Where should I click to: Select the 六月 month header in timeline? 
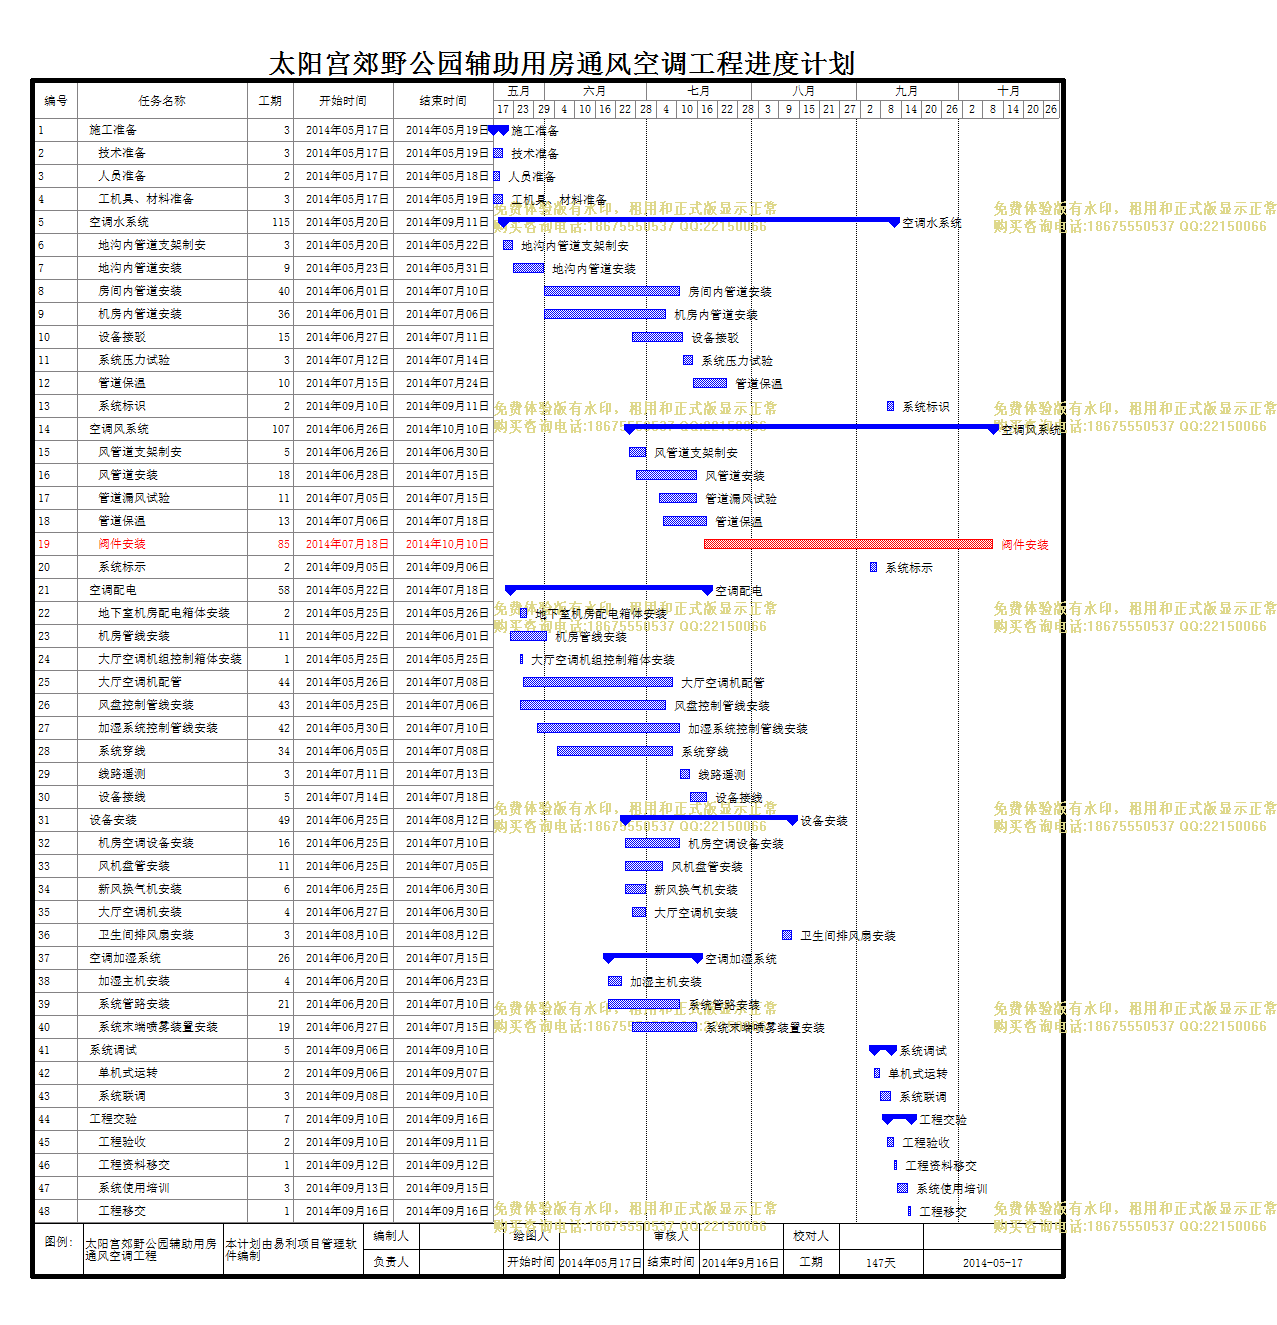(594, 91)
